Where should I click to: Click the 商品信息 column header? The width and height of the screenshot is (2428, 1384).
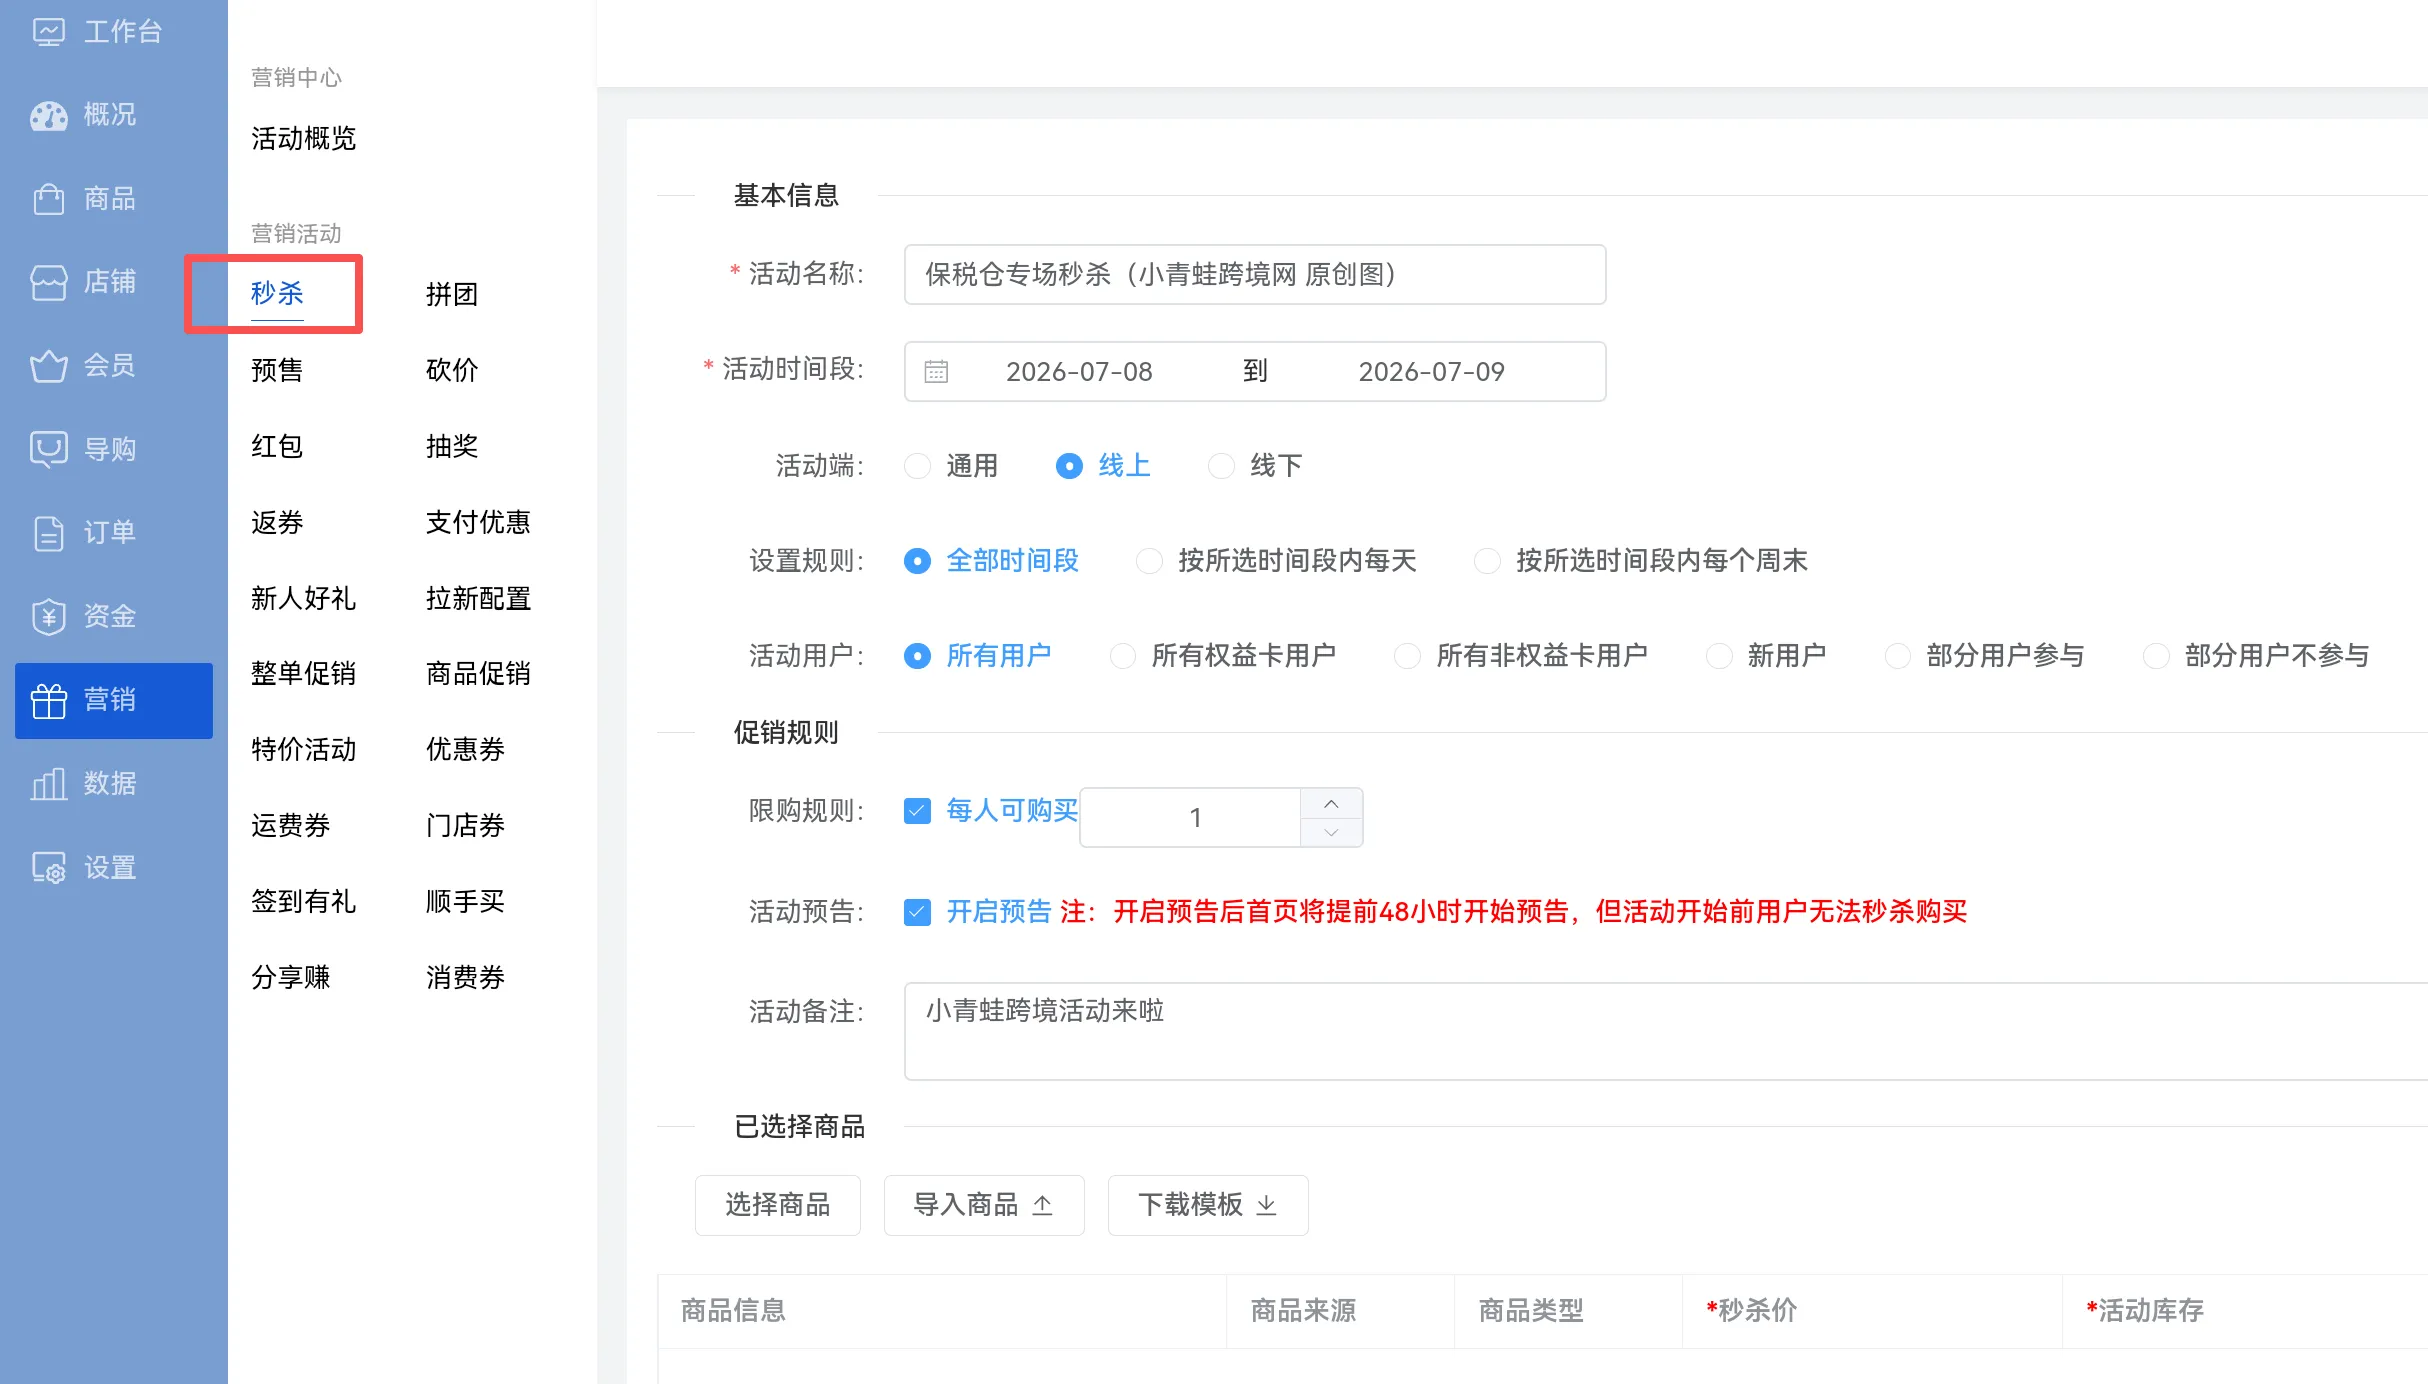tap(942, 1311)
